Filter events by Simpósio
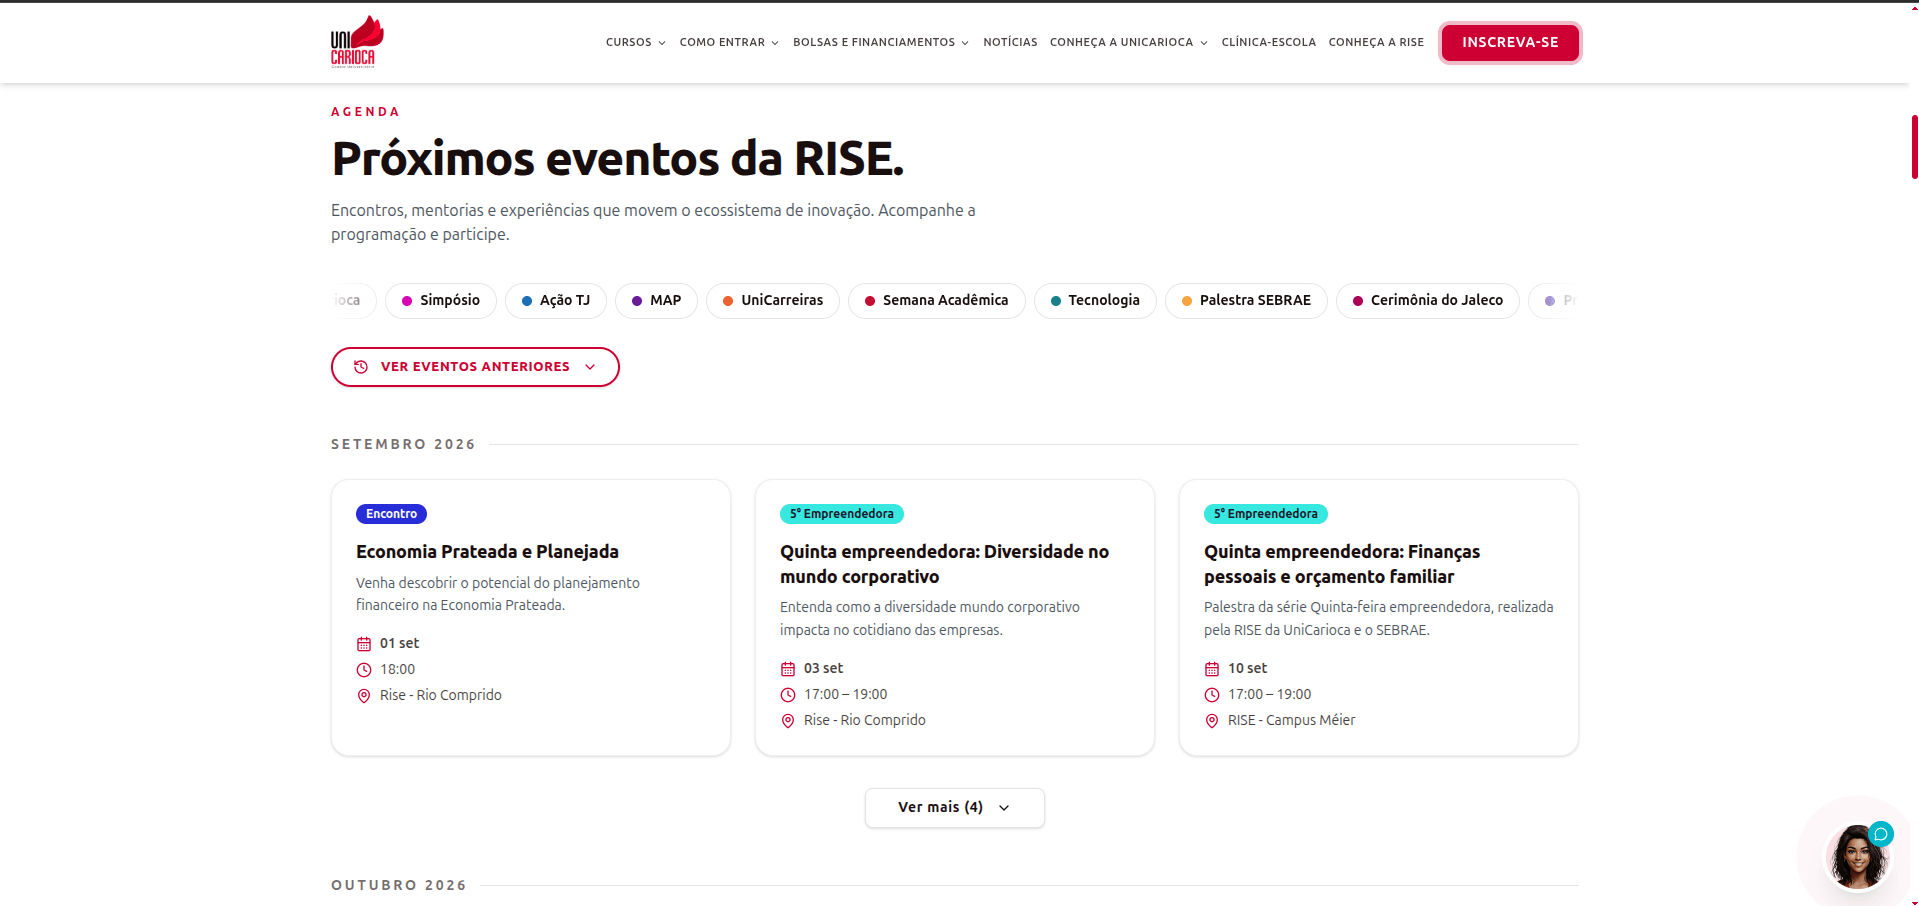The width and height of the screenshot is (1919, 906). pos(441,300)
